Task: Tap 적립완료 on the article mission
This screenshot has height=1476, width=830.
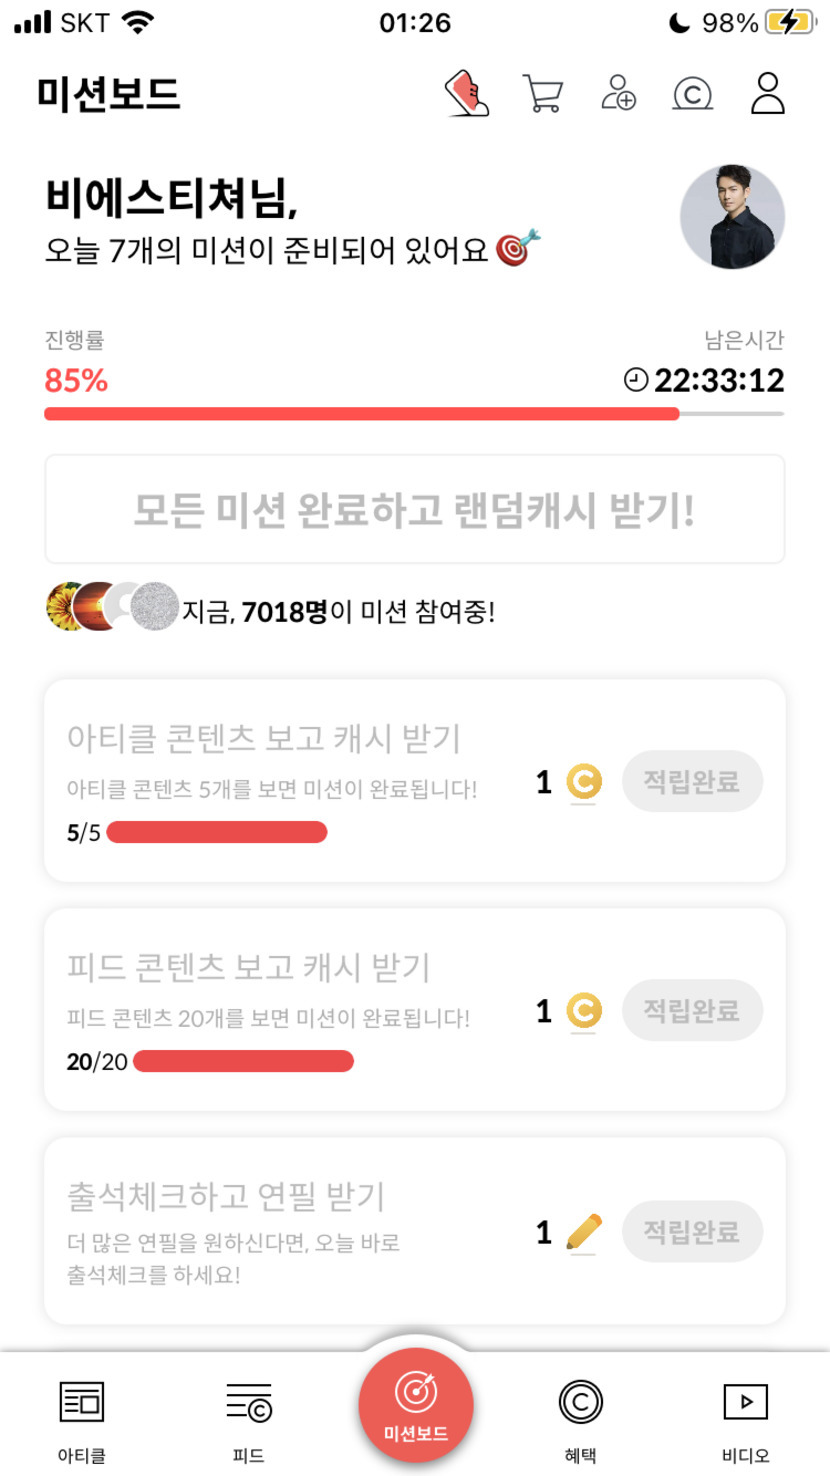Action: pos(692,781)
